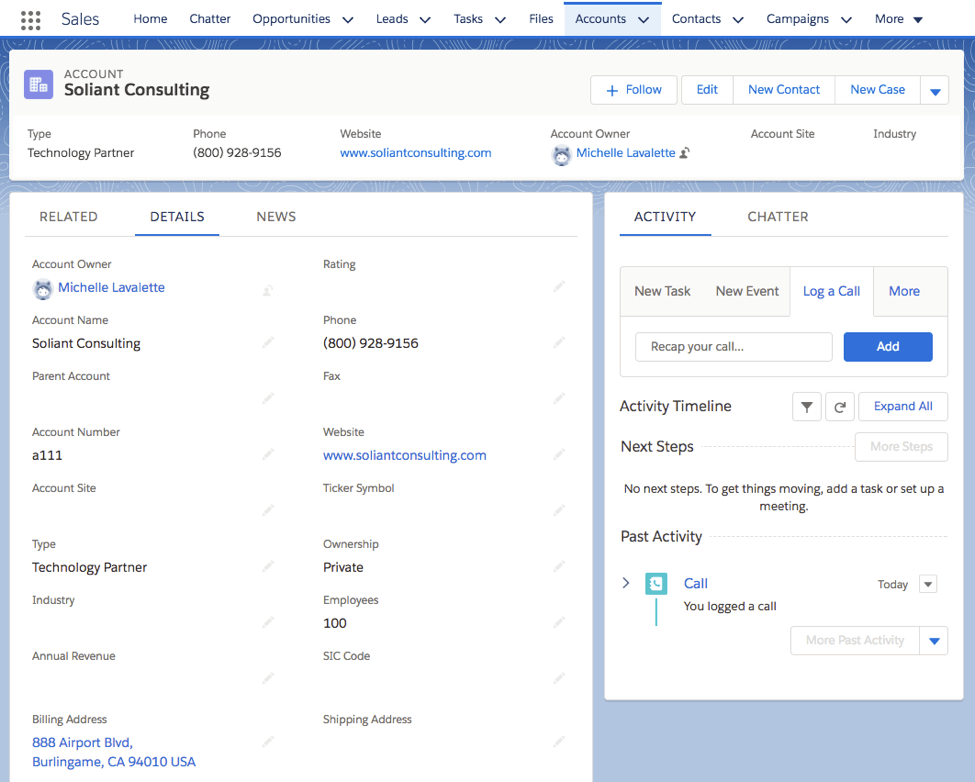Viewport: 975px width, 782px height.
Task: Click the refresh icon in Activity Timeline
Action: 840,406
